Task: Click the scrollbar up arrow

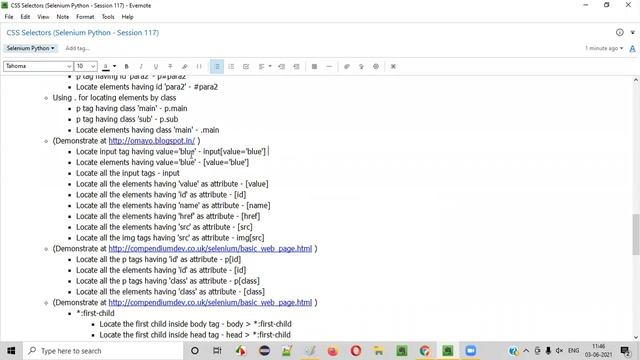Action: [x=636, y=80]
